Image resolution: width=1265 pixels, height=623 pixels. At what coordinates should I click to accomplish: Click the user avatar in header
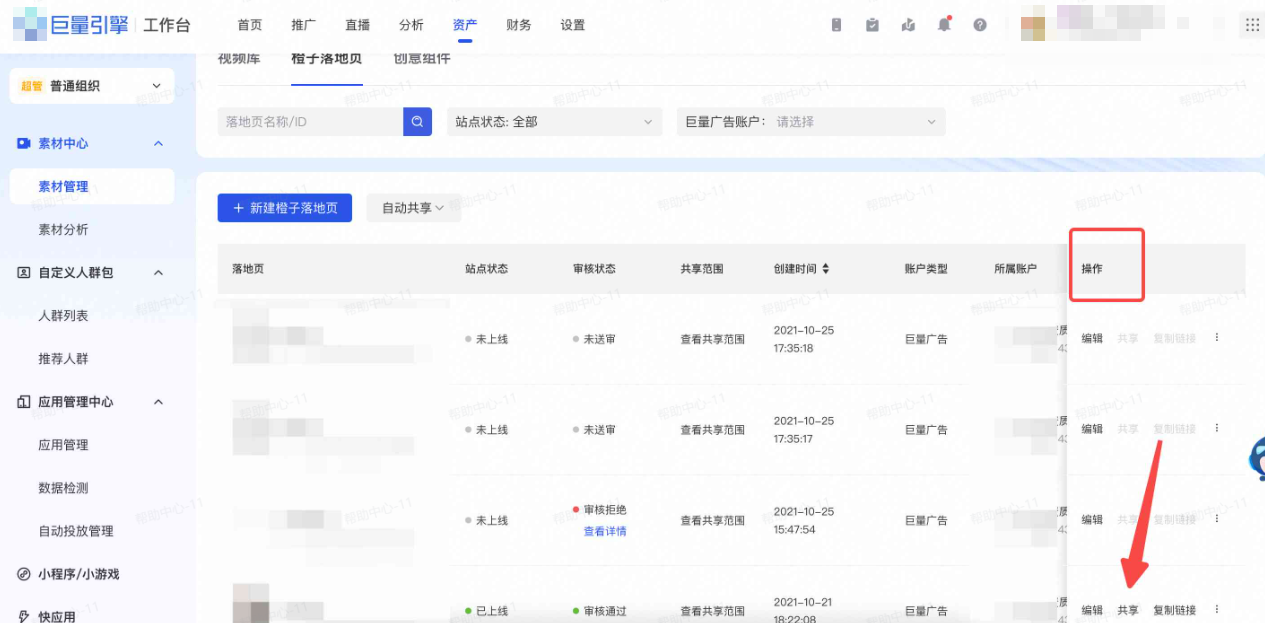point(1034,25)
